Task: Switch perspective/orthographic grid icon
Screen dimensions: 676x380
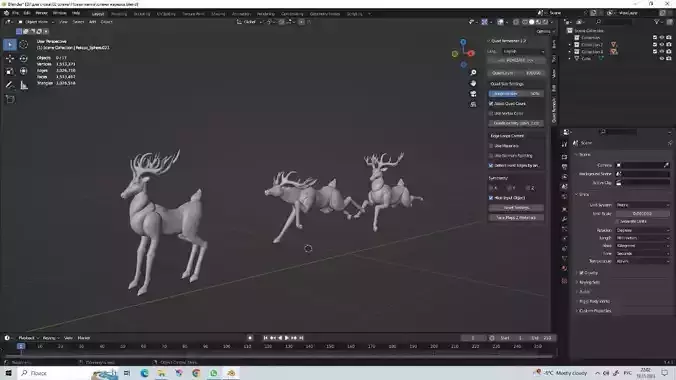Action: [473, 104]
